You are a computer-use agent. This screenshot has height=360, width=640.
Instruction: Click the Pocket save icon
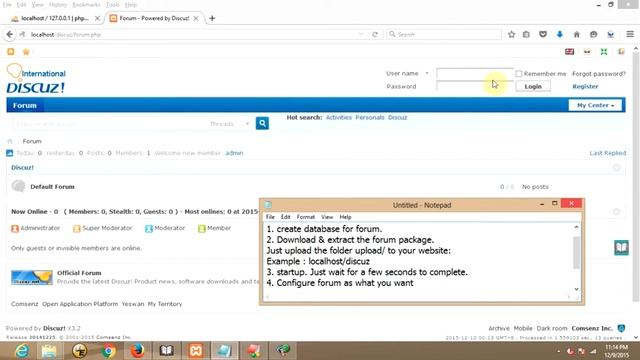click(x=543, y=35)
